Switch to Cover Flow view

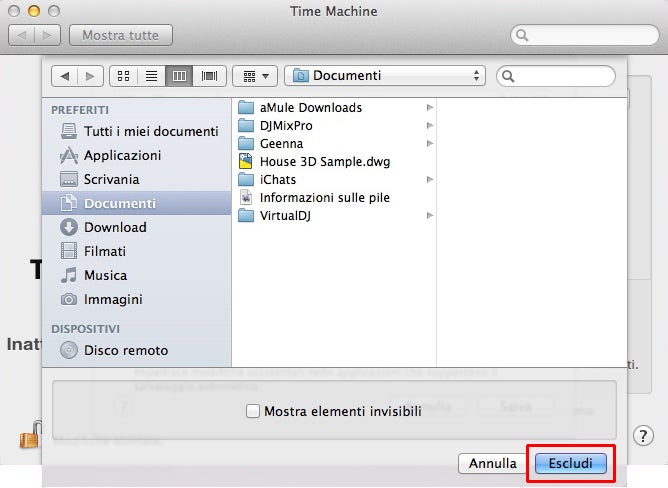(x=209, y=76)
